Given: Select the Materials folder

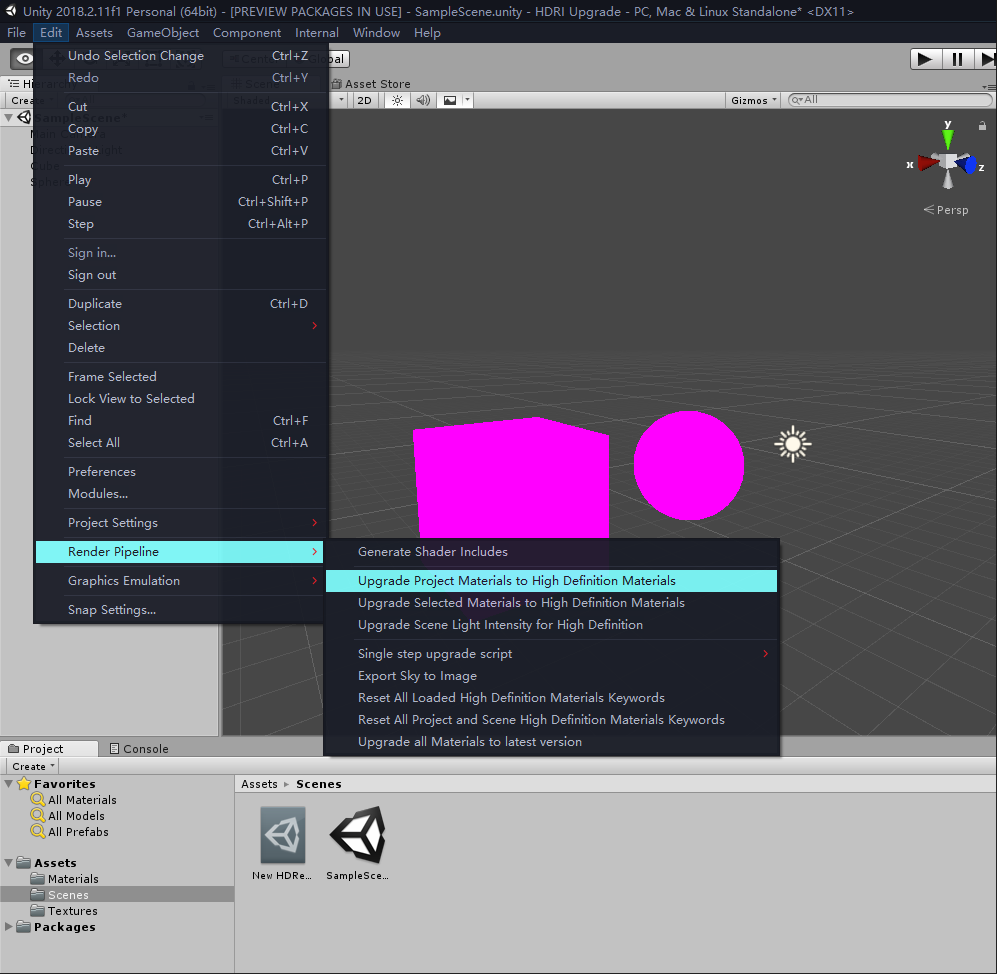Looking at the screenshot, I should tap(65, 879).
